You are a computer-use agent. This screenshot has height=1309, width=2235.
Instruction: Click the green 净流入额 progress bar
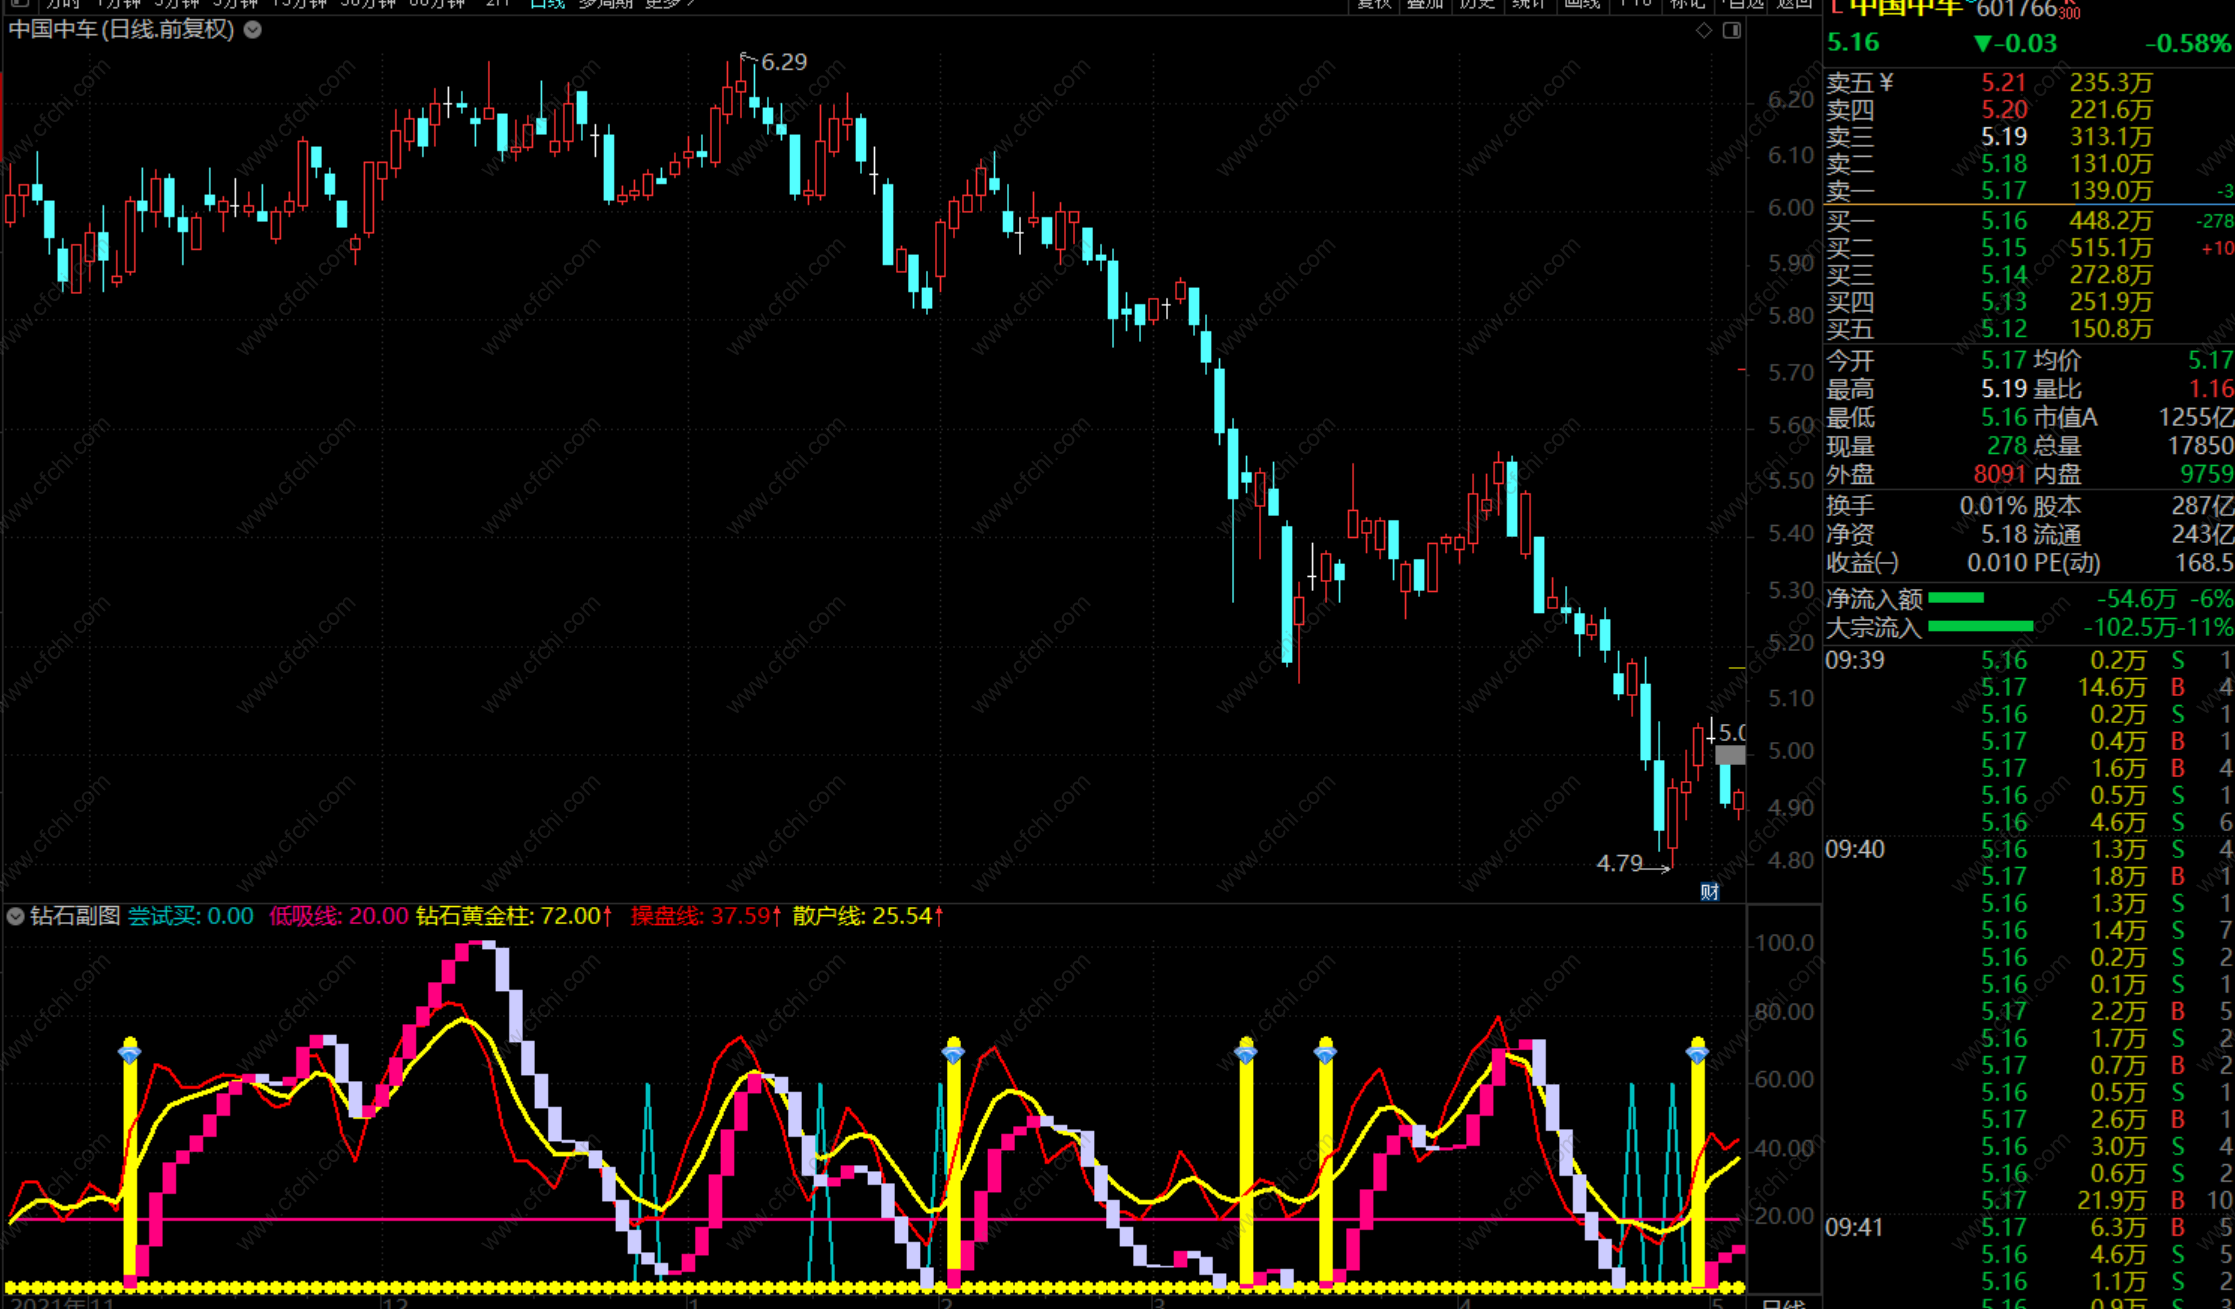pos(1955,598)
